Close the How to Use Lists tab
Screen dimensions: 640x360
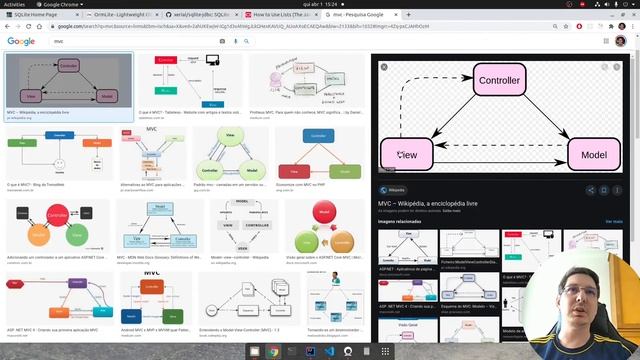[x=316, y=14]
